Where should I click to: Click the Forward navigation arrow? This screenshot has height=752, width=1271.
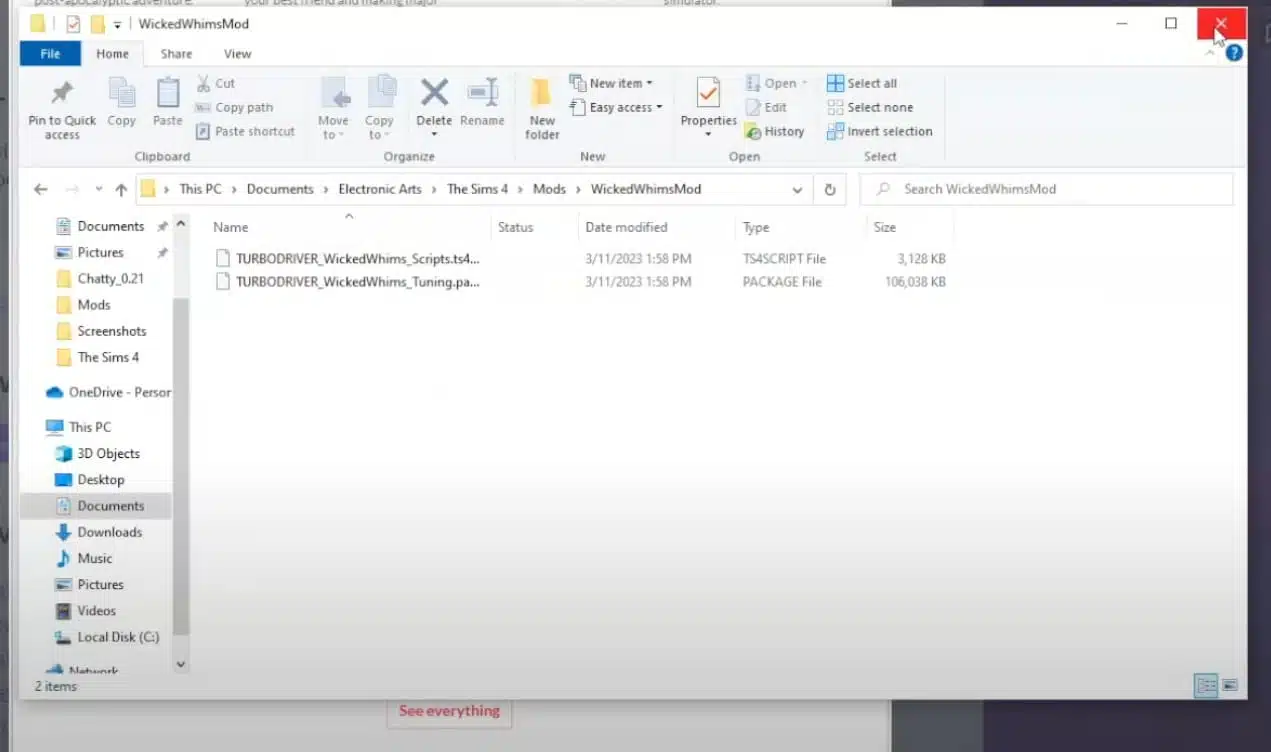pyautogui.click(x=72, y=189)
